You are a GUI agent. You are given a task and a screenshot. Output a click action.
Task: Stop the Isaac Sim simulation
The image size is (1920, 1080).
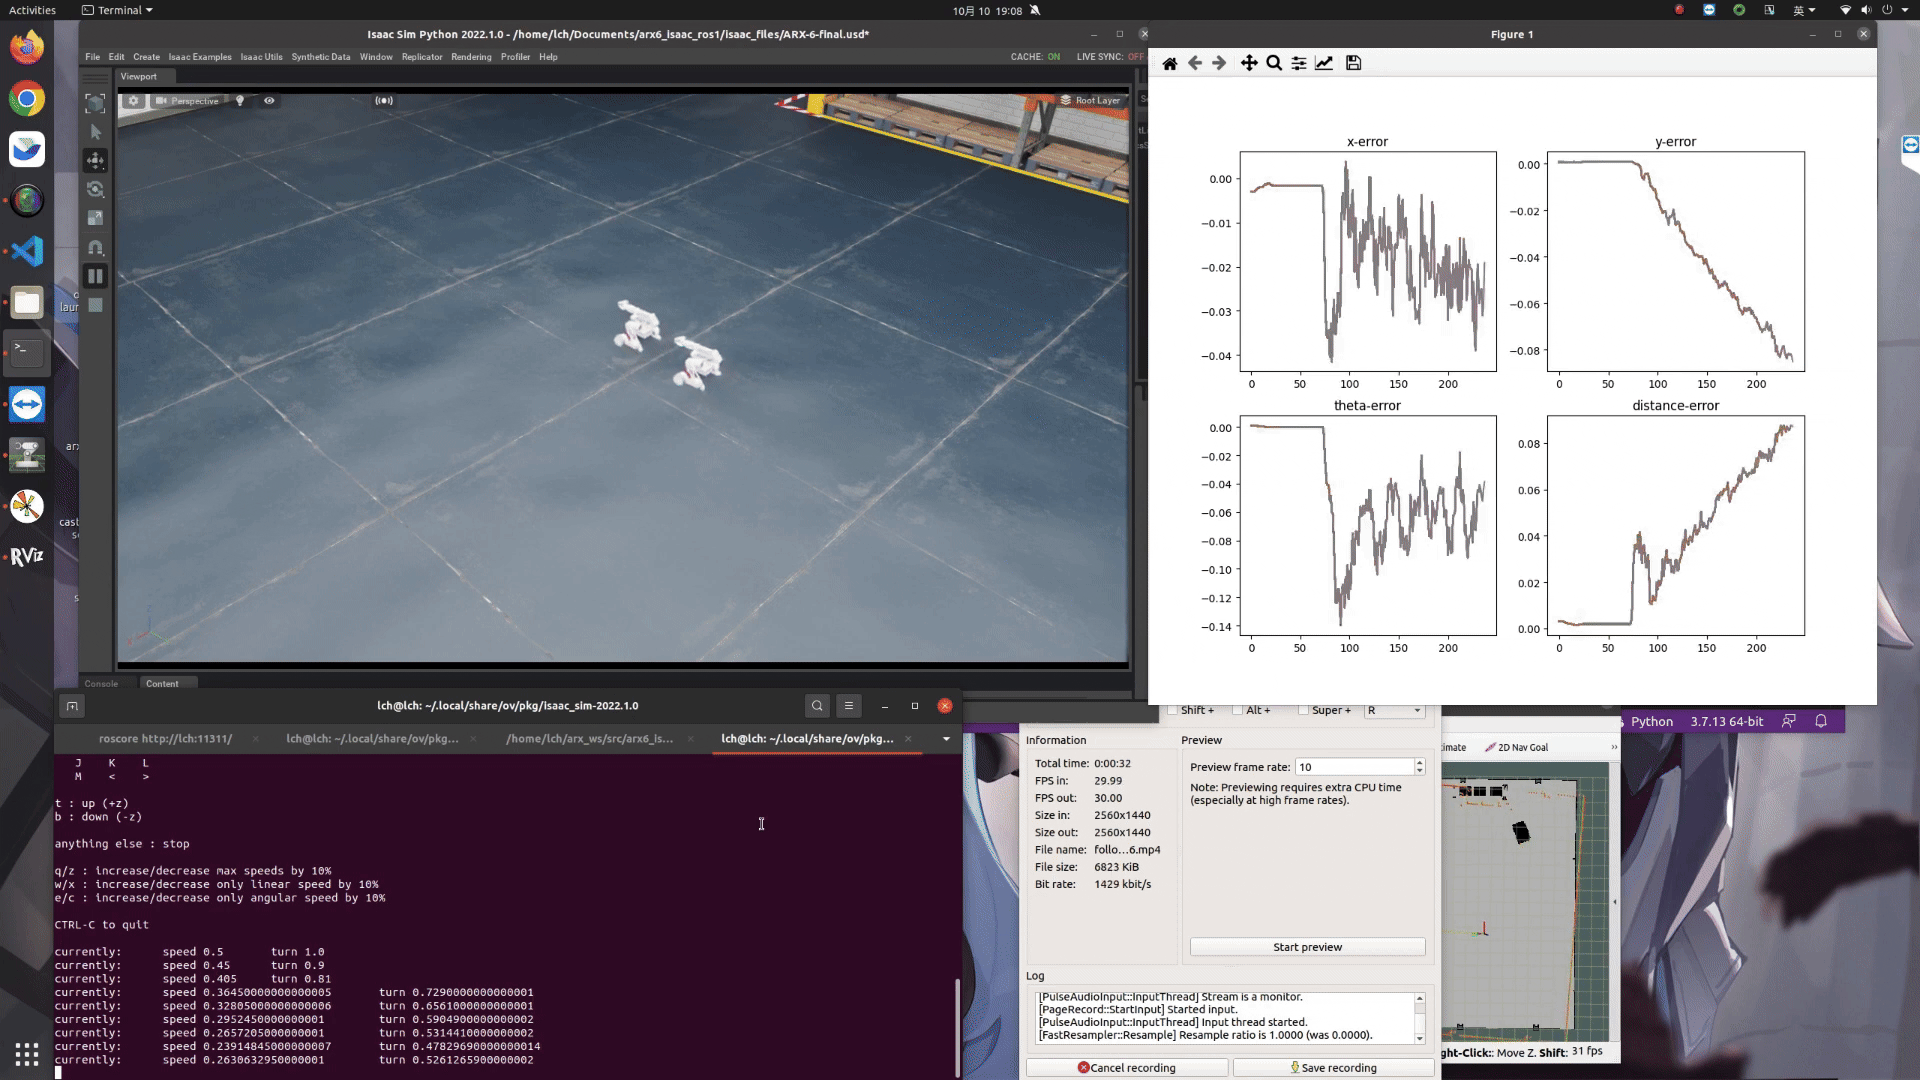coord(95,305)
